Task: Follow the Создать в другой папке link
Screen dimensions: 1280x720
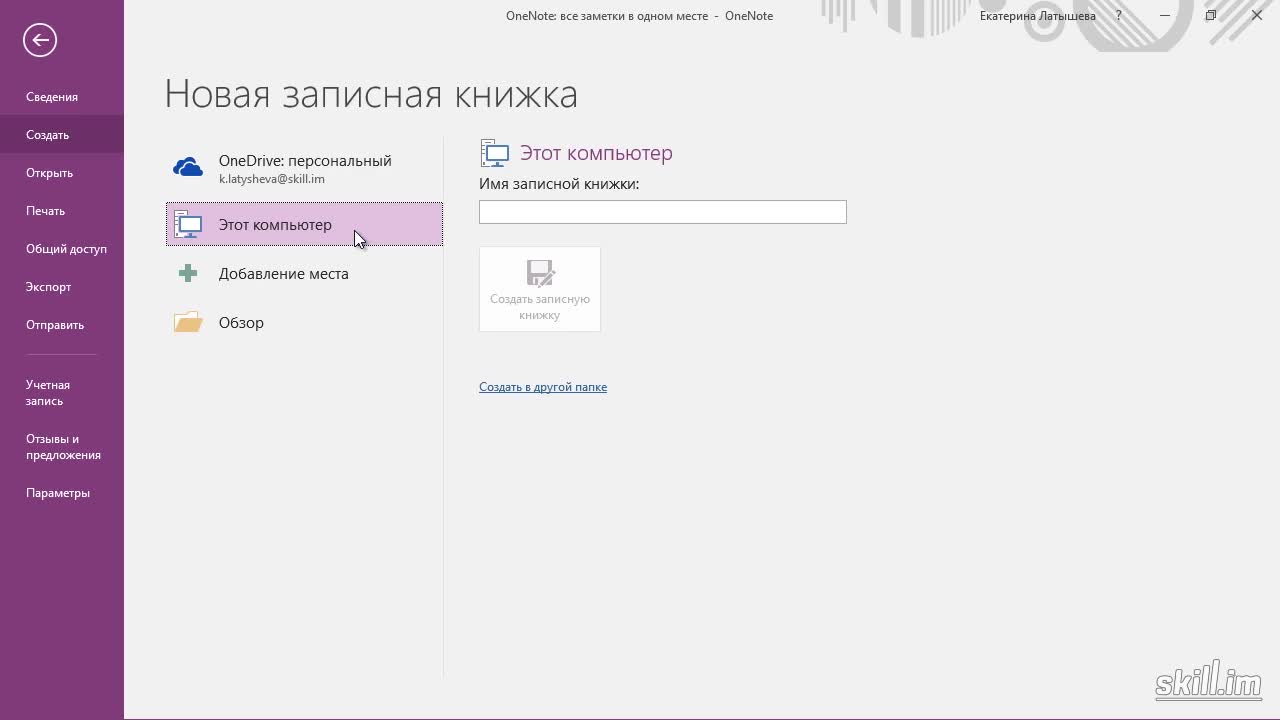Action: [x=543, y=387]
